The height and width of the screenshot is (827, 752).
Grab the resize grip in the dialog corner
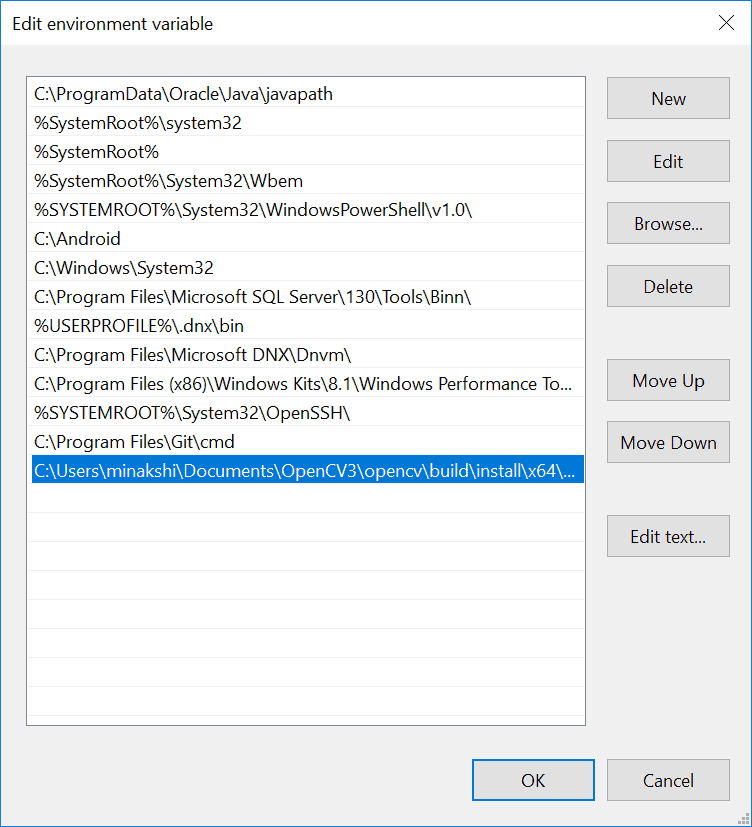click(743, 818)
